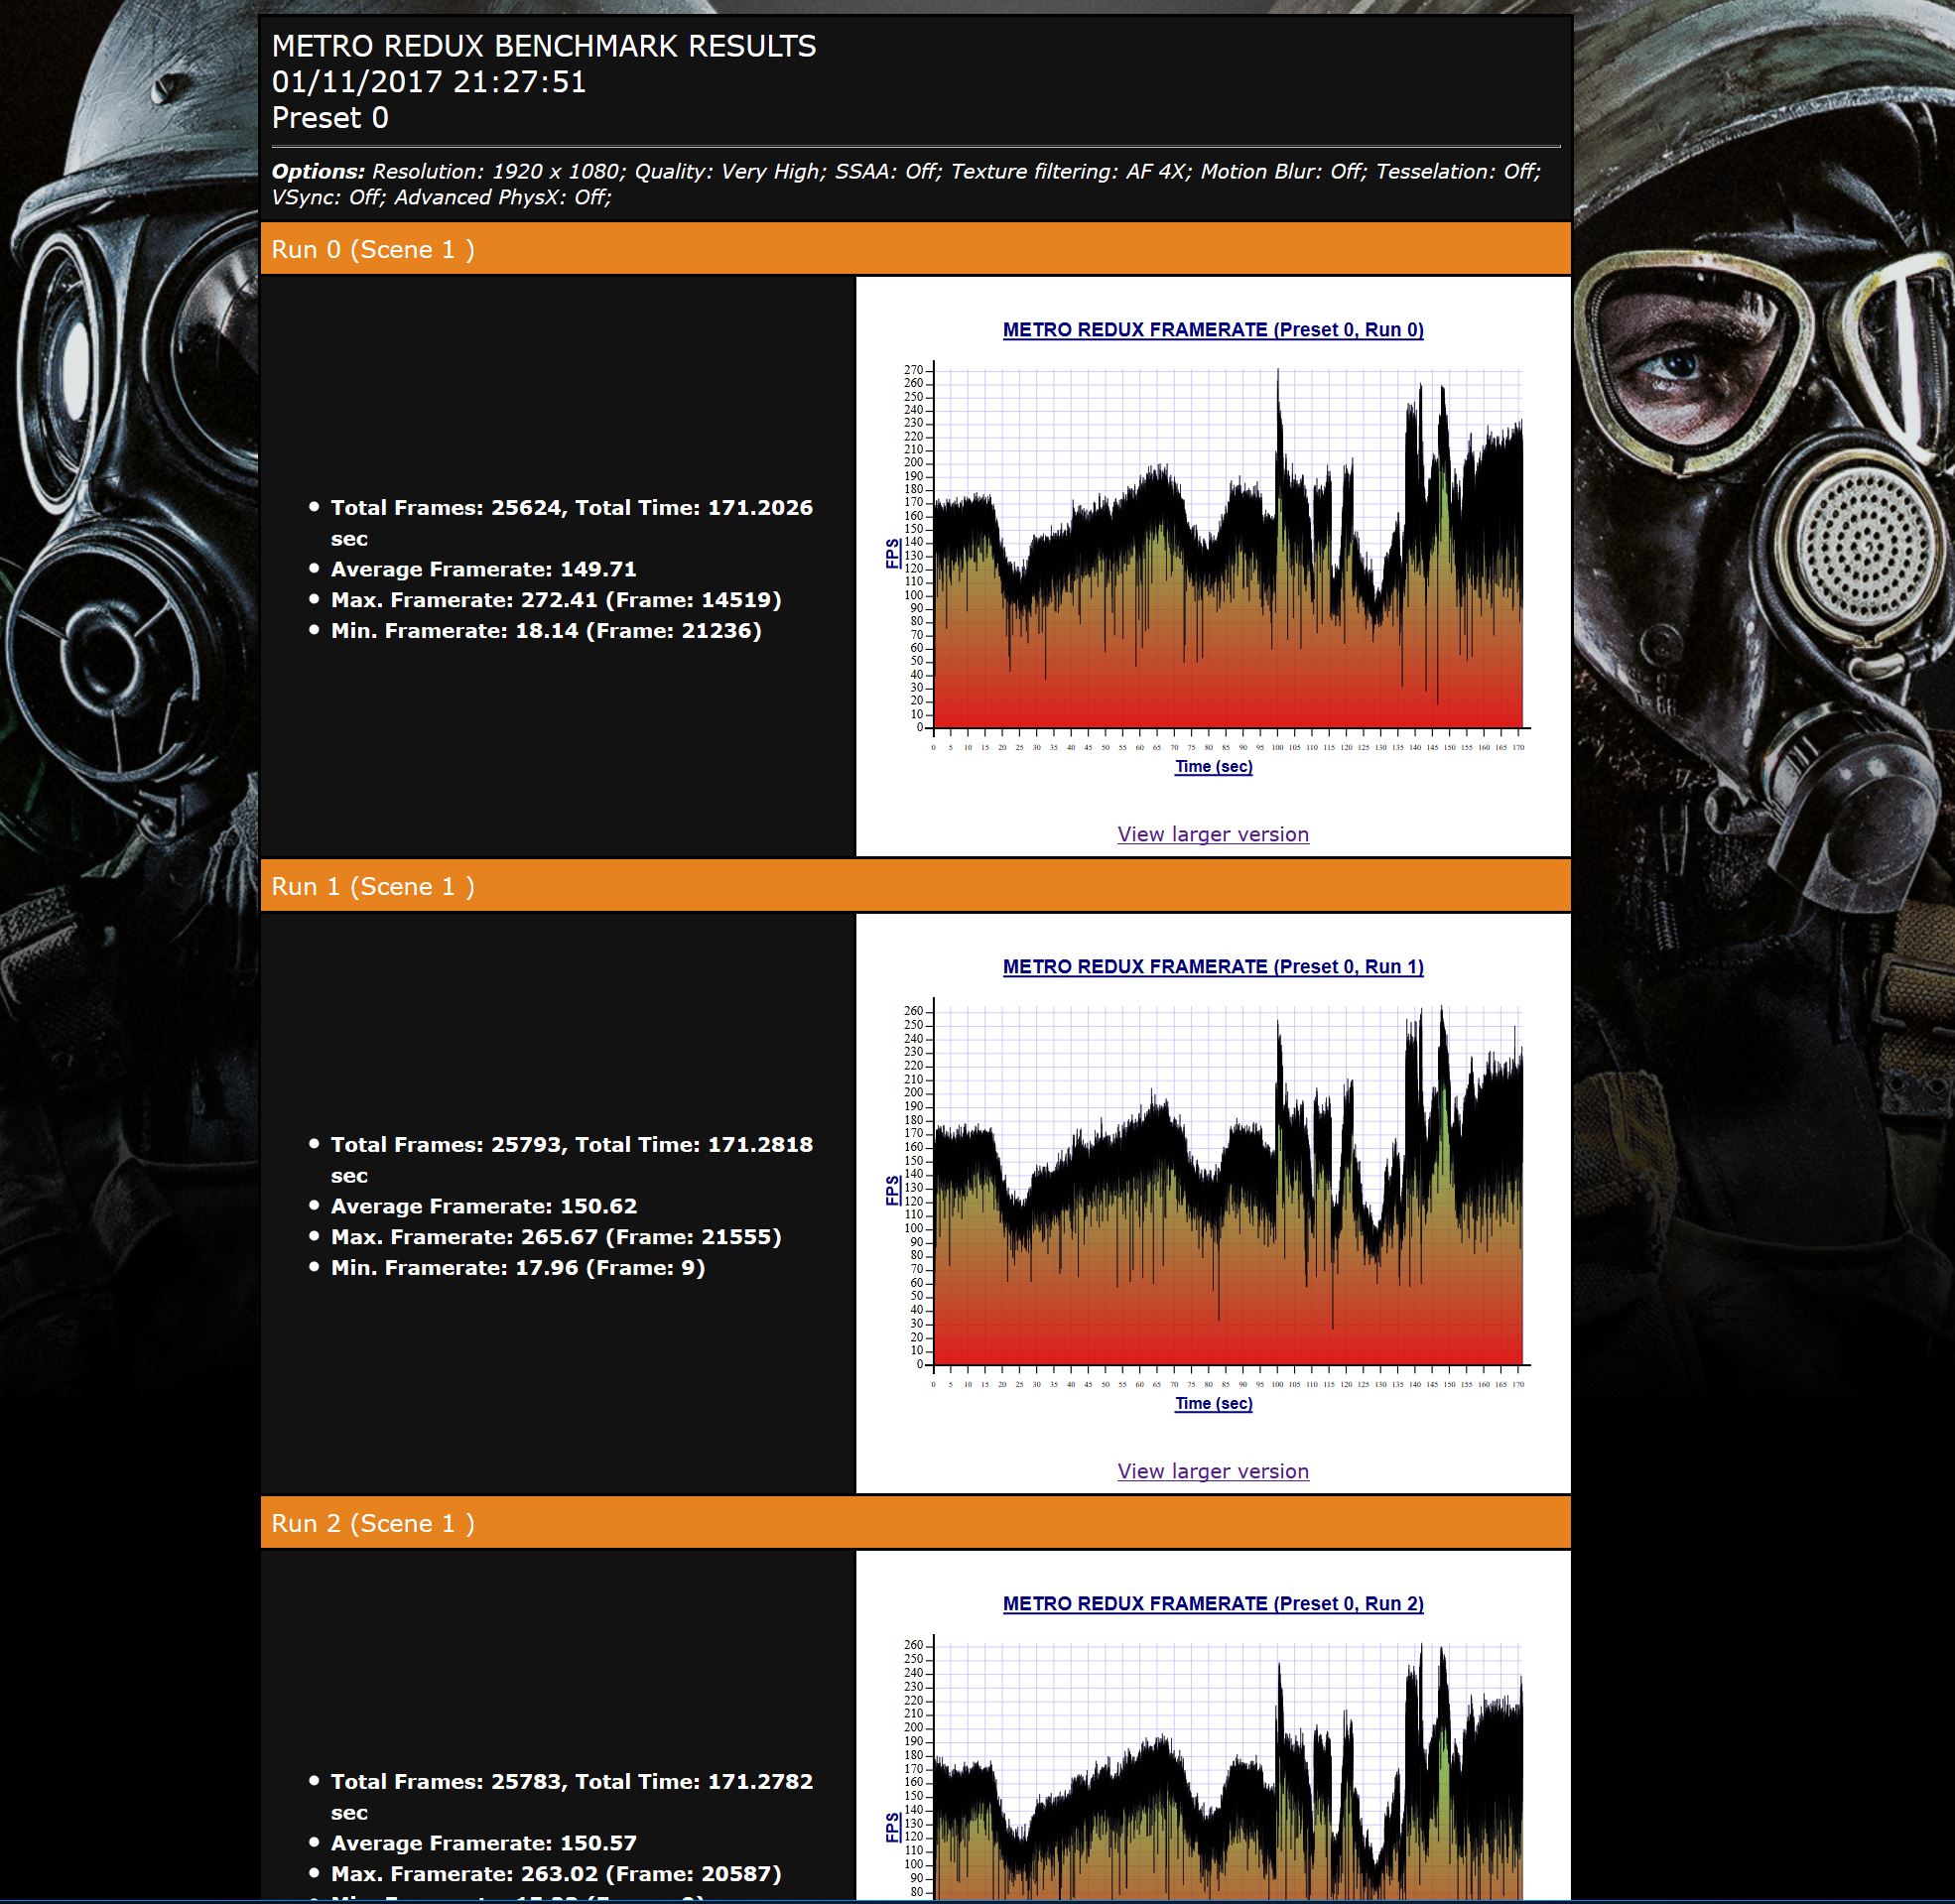Click 'FPS' axis label in Run 1 chart

click(x=892, y=1190)
